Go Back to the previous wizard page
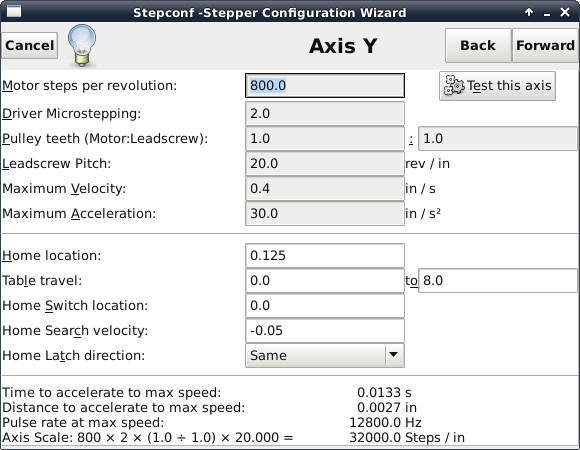This screenshot has height=450, width=580. point(478,45)
